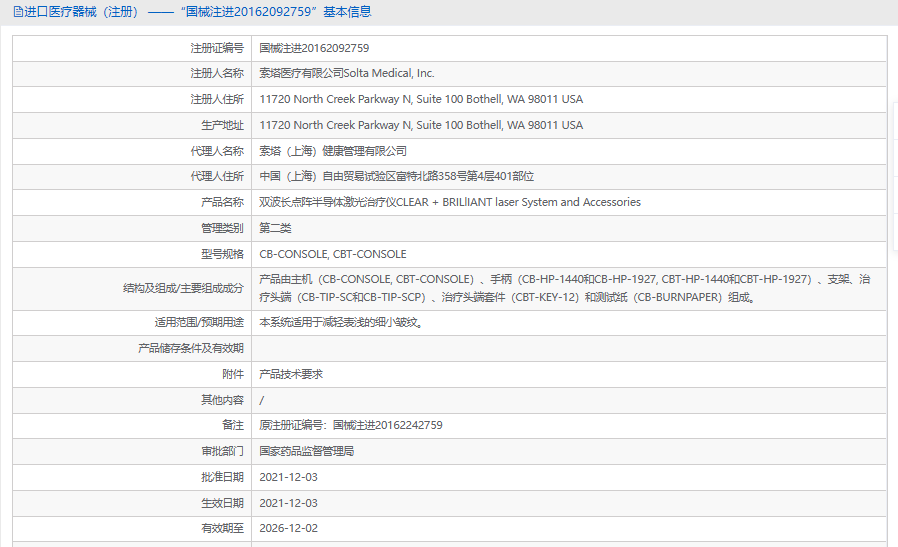
Task: Click the 代理人住所 label
Action: pos(217,176)
